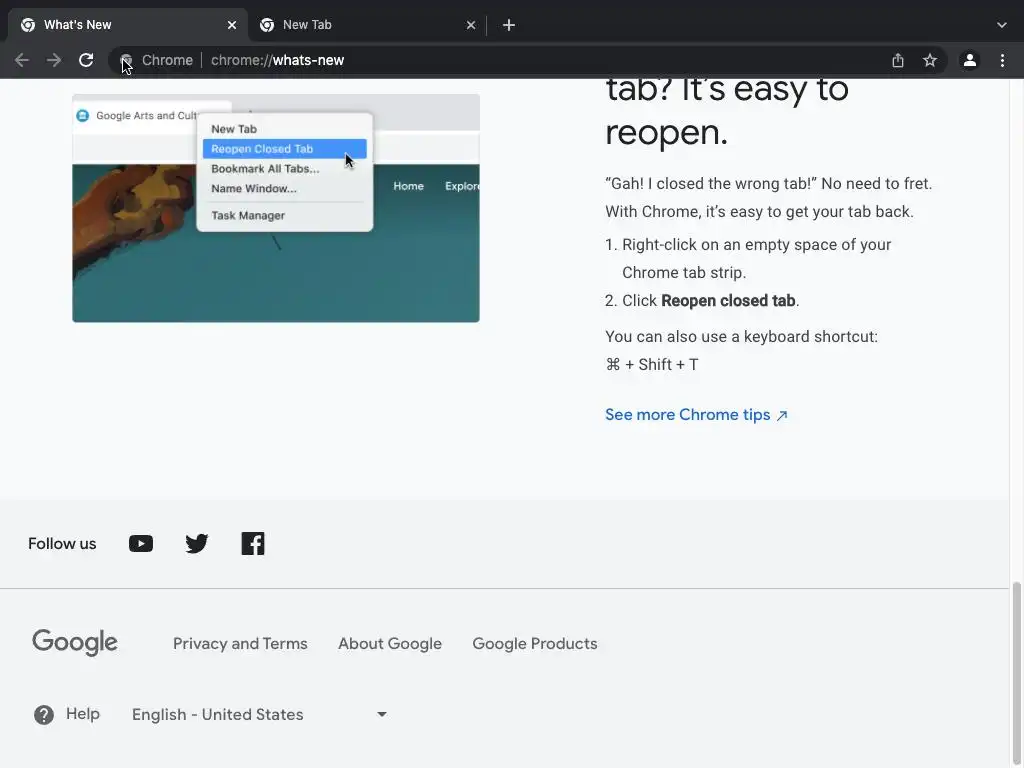Click the bold "Reopen closed tab" text

pyautogui.click(x=728, y=300)
